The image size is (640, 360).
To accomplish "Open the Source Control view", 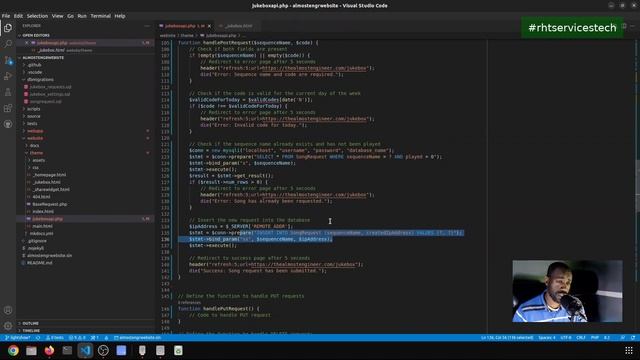I will pos(8,60).
